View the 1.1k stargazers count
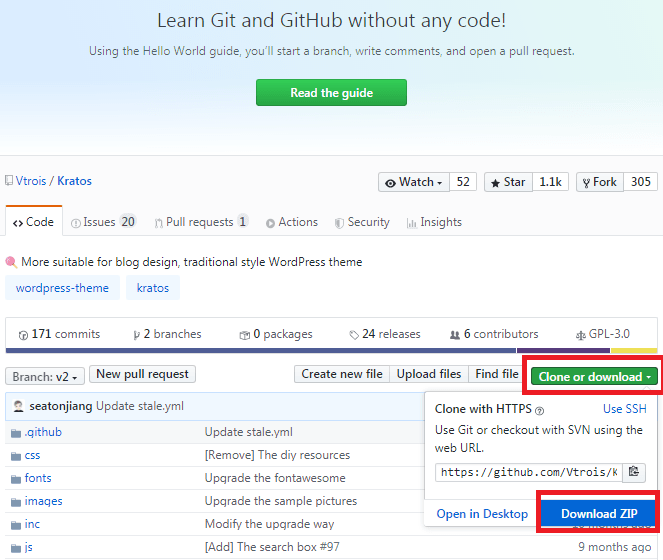Image resolution: width=663 pixels, height=560 pixels. coord(551,182)
